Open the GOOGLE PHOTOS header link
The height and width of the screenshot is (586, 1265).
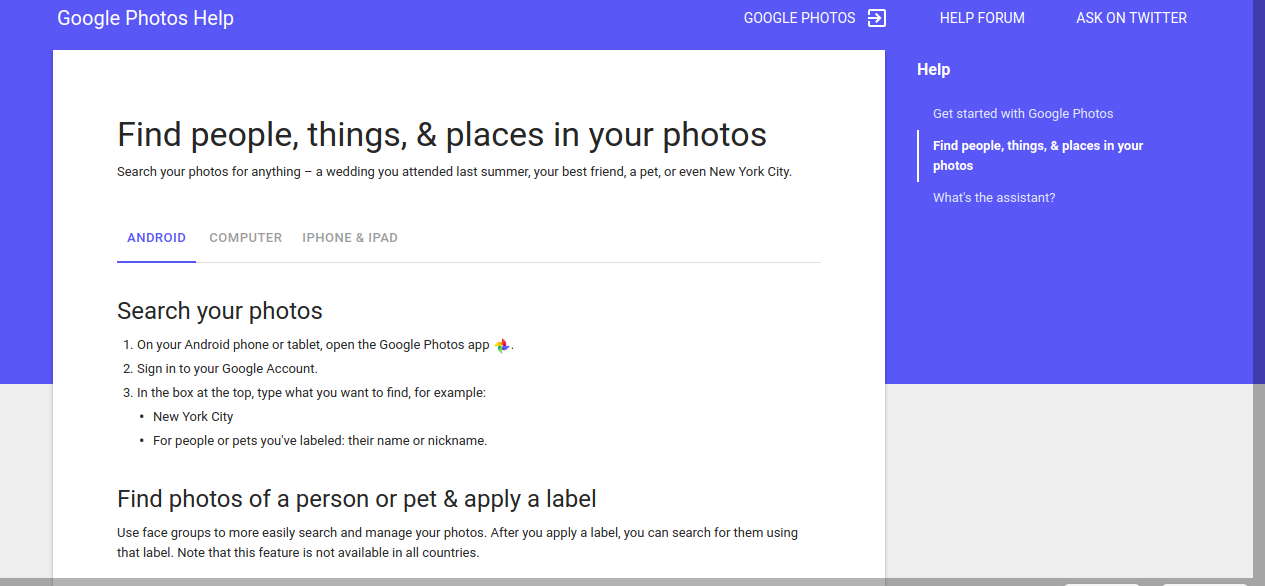click(800, 18)
